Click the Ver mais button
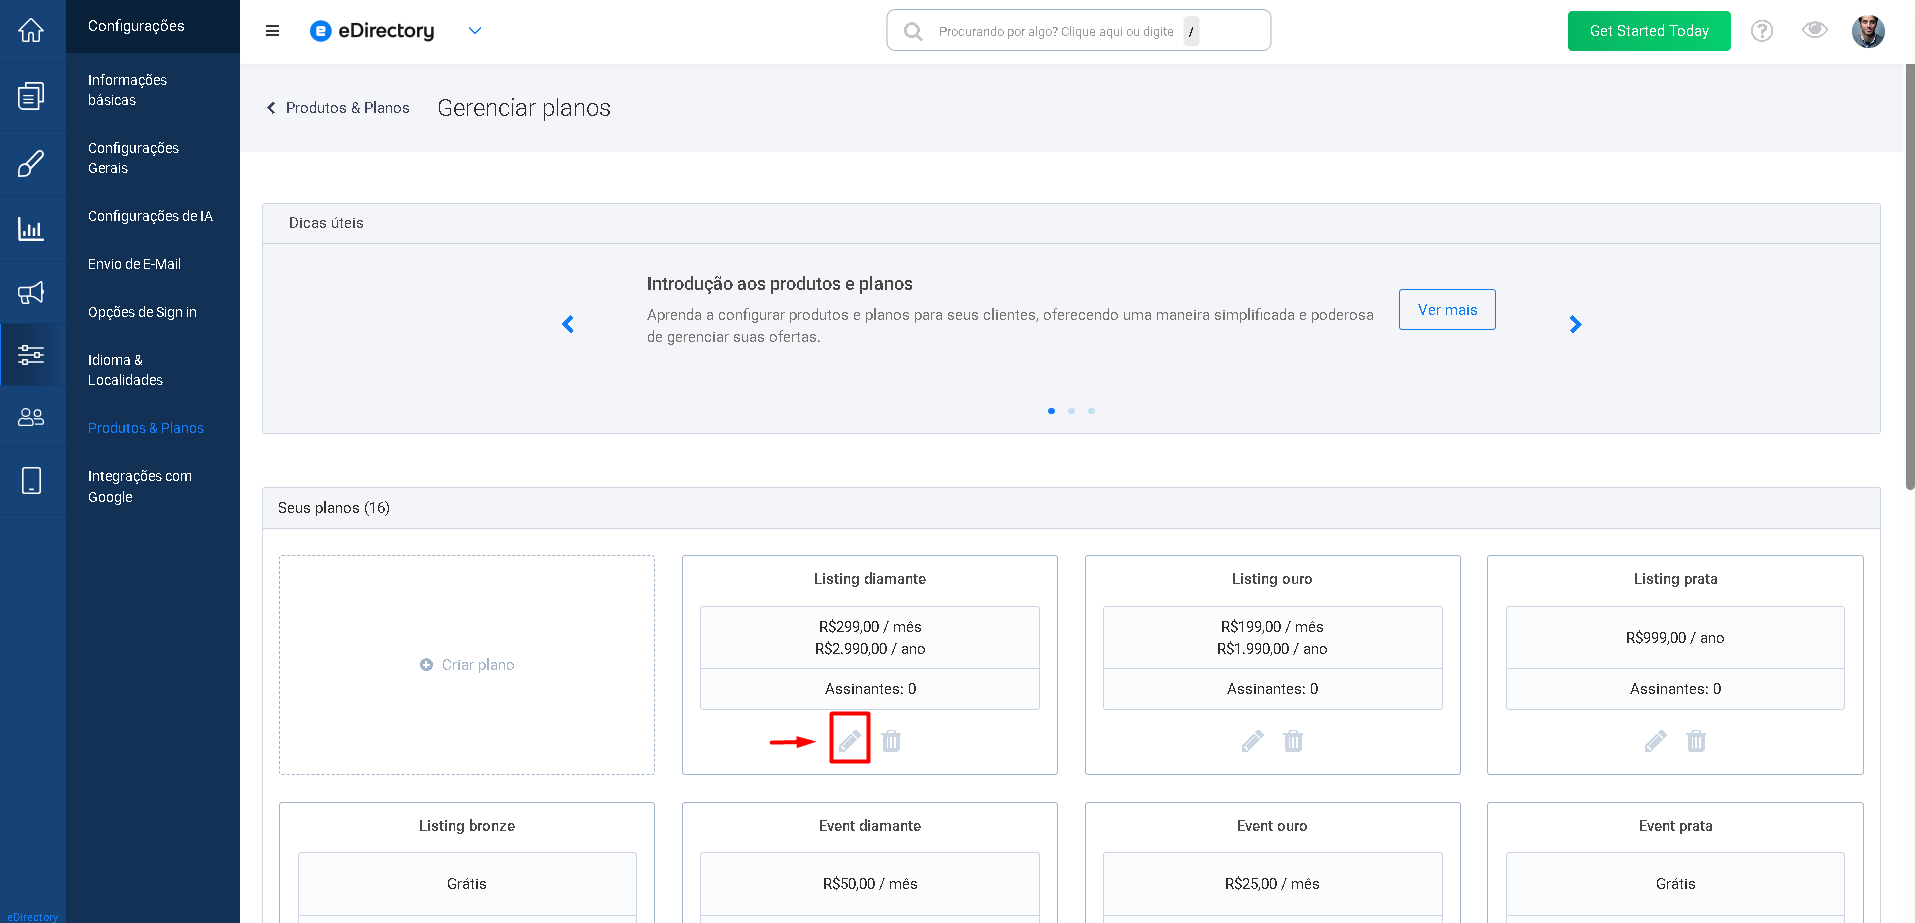Image resolution: width=1915 pixels, height=923 pixels. 1447,310
